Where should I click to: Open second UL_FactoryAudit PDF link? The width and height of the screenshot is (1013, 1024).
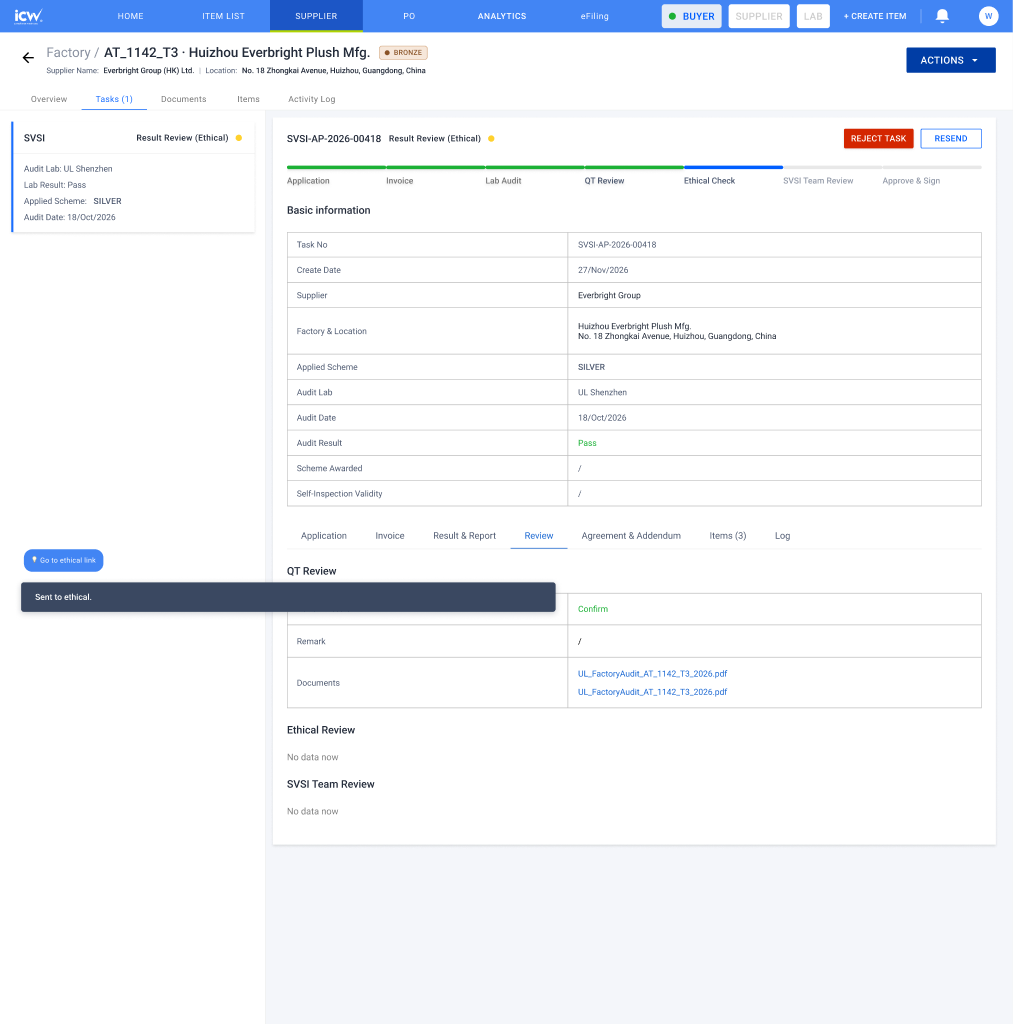point(652,692)
